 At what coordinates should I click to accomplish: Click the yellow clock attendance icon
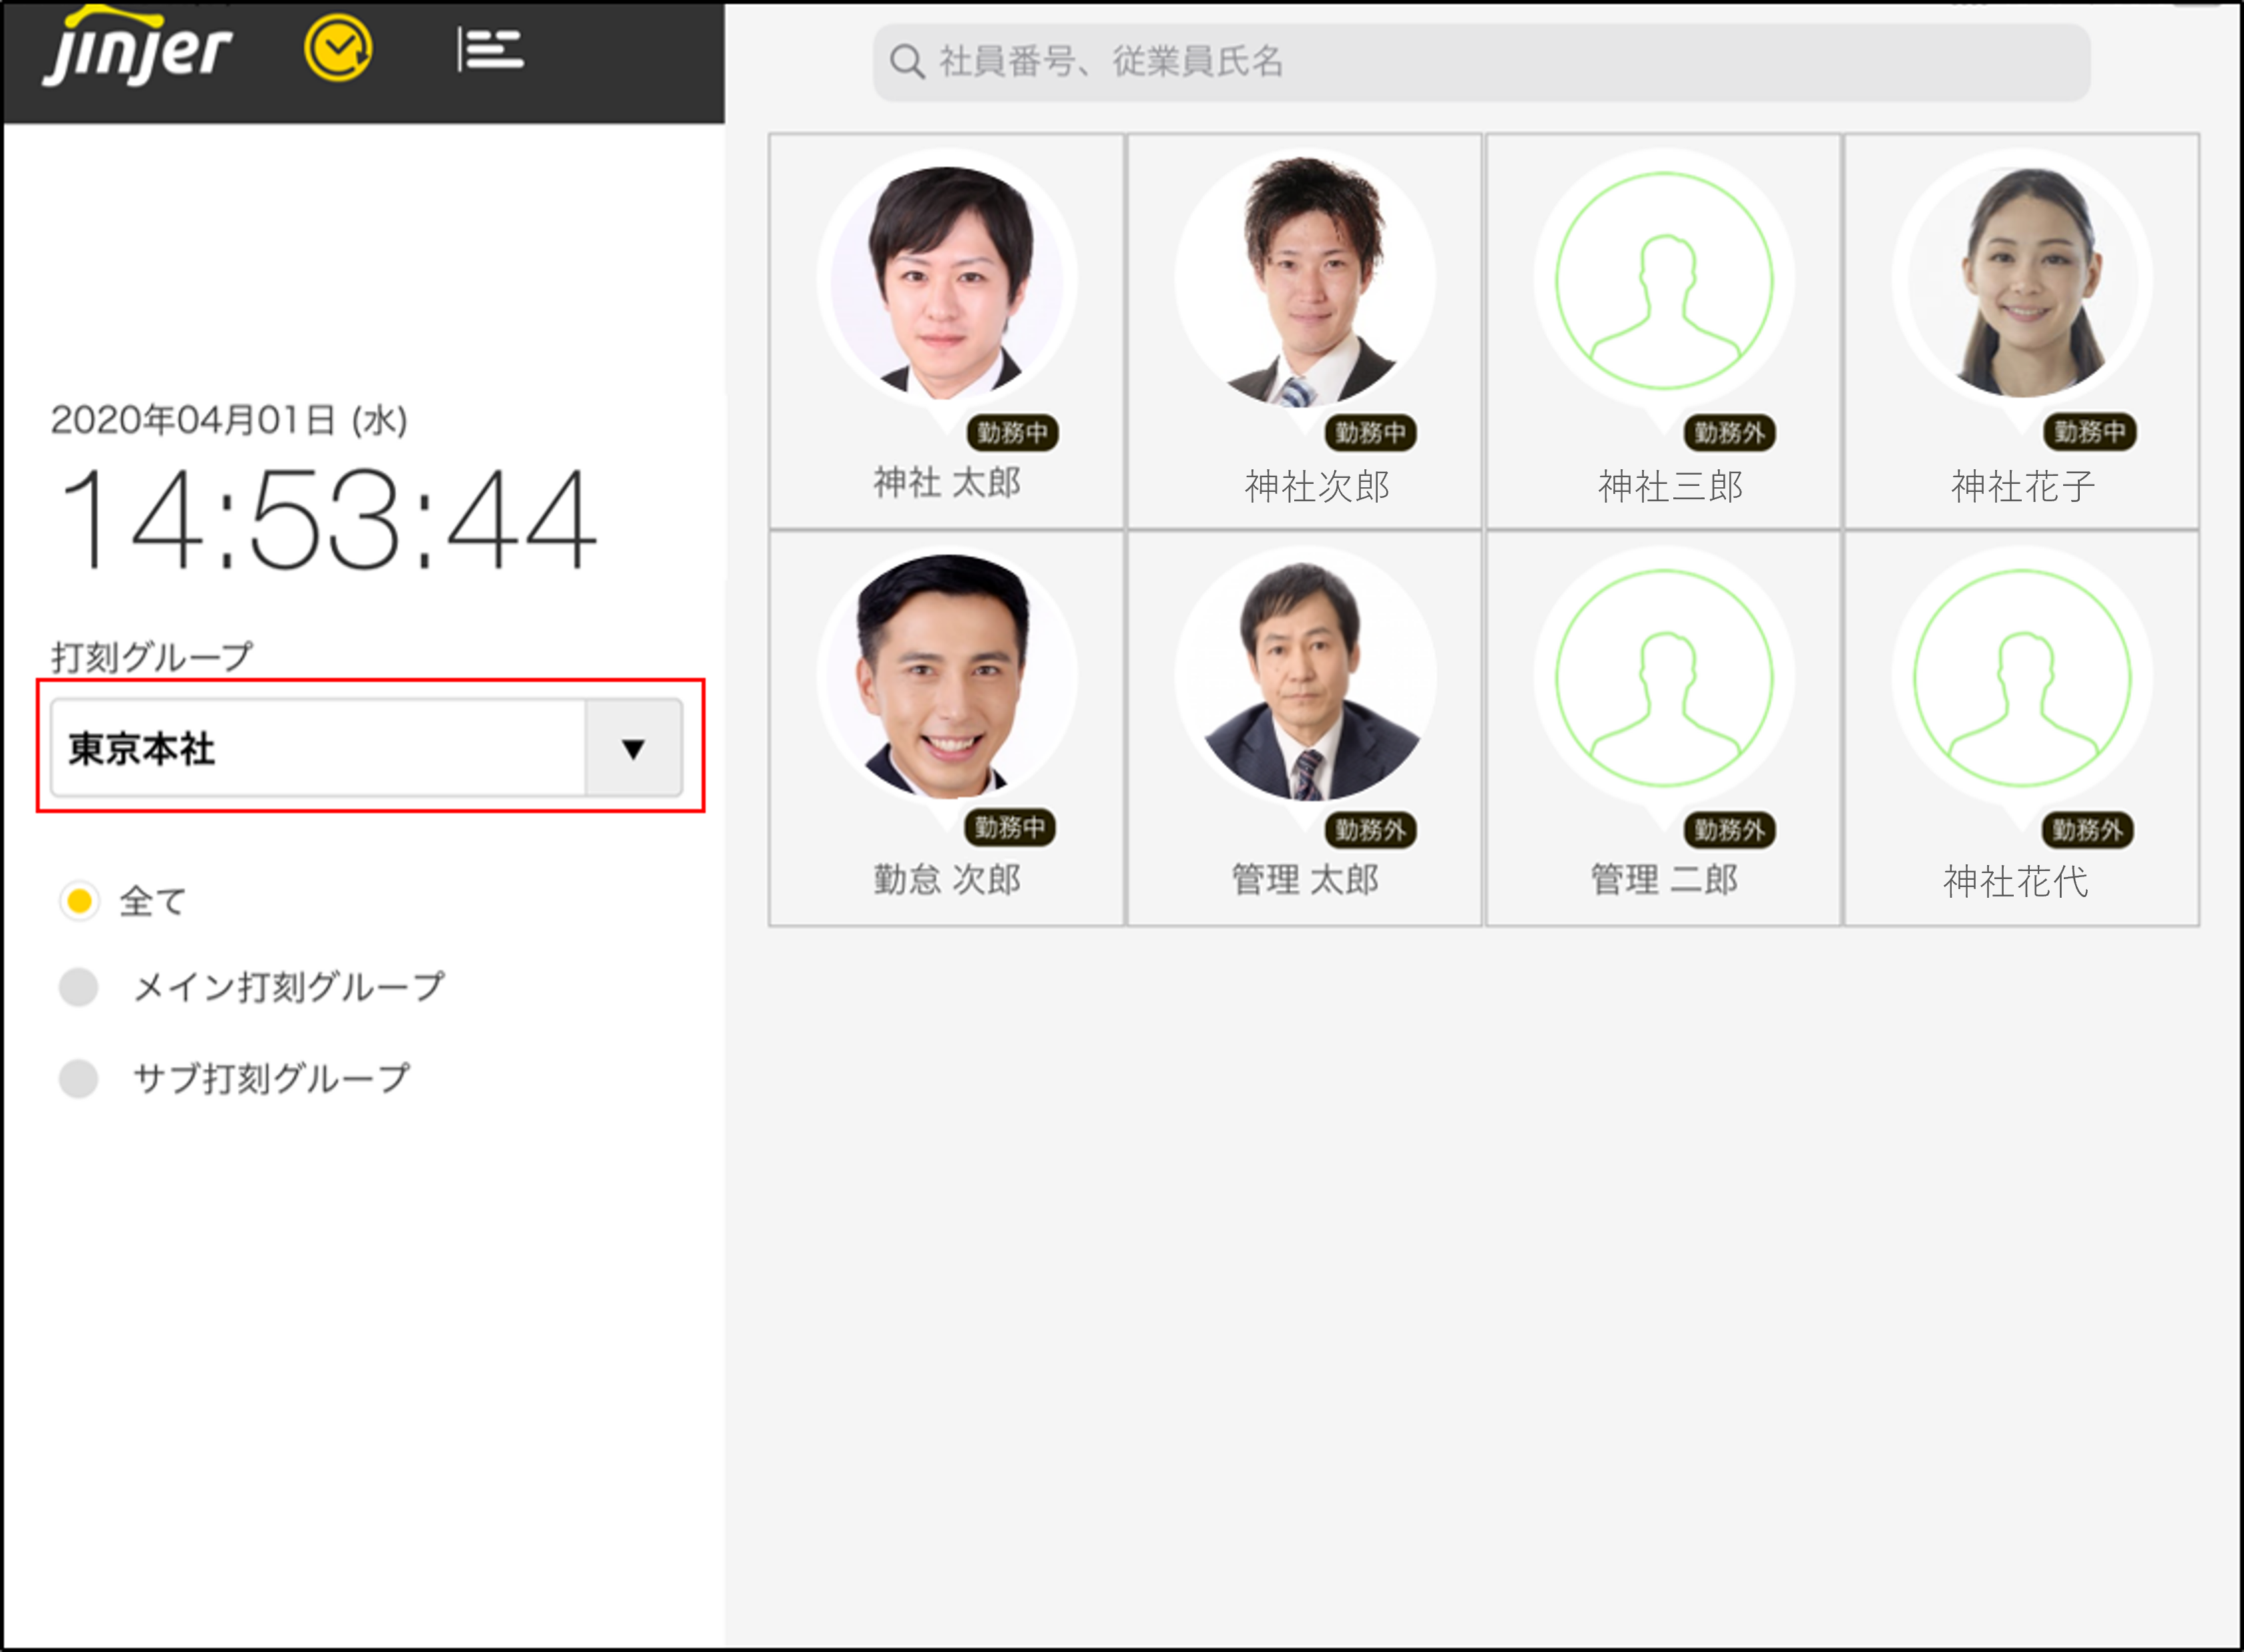coord(338,48)
